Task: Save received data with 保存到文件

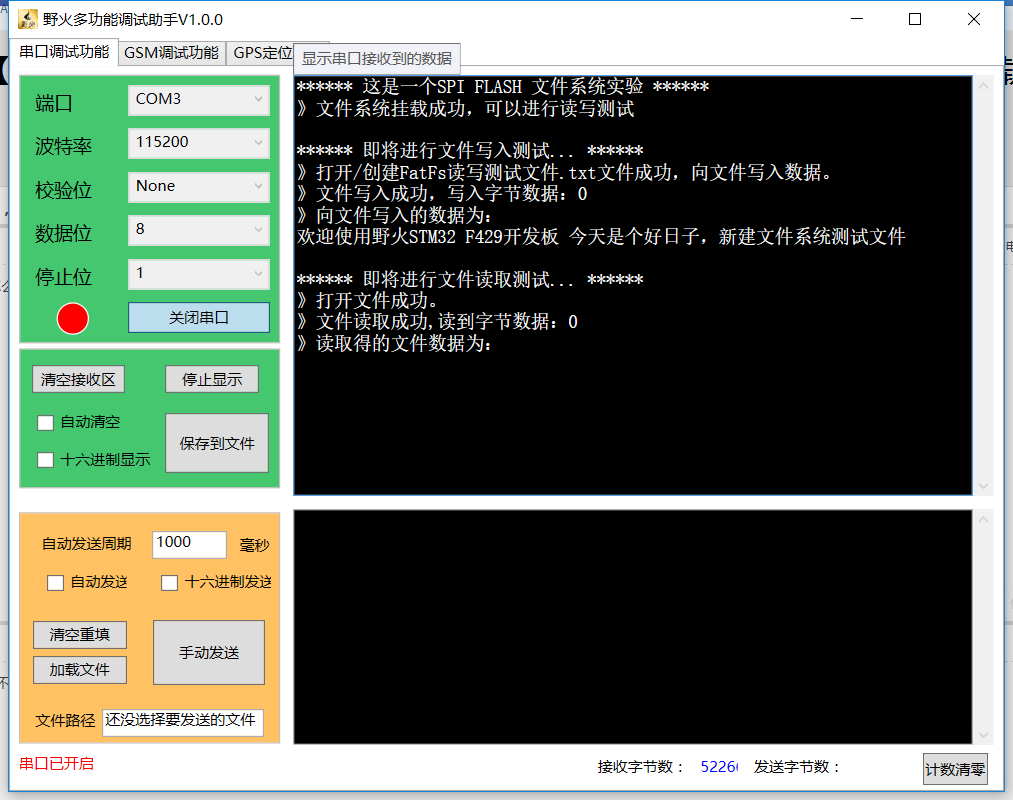Action: point(216,443)
